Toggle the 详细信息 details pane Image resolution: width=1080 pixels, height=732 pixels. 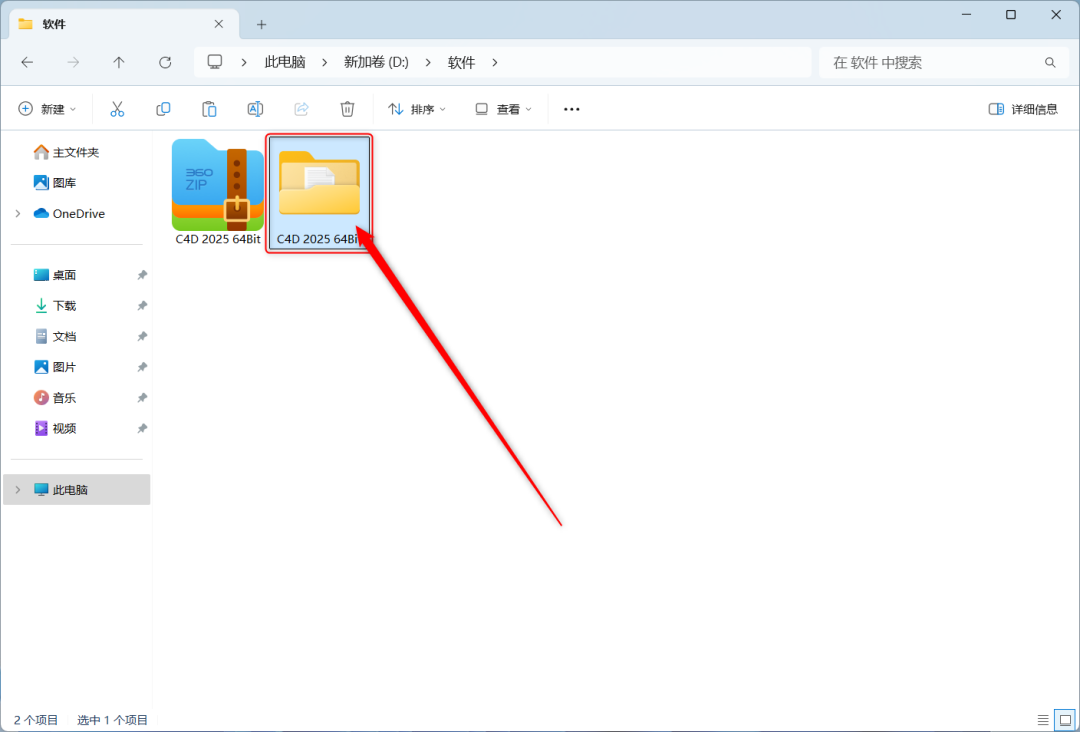click(1023, 109)
